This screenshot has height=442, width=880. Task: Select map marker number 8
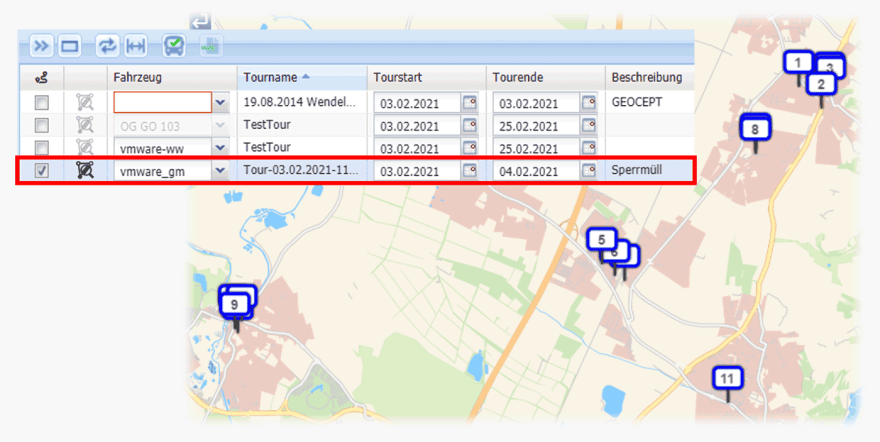755,129
